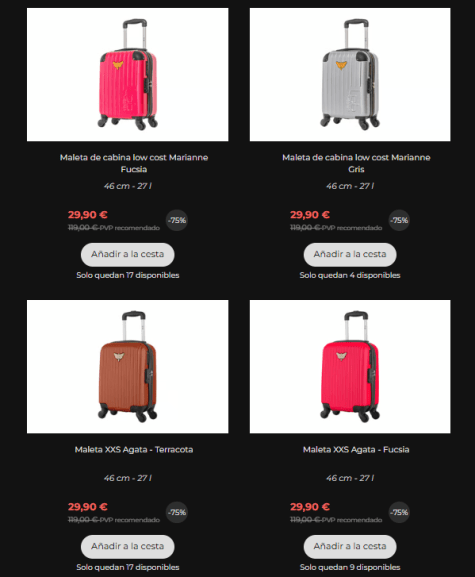Add Marianne Gris suitcase to basket
475x577 pixels.
click(350, 254)
